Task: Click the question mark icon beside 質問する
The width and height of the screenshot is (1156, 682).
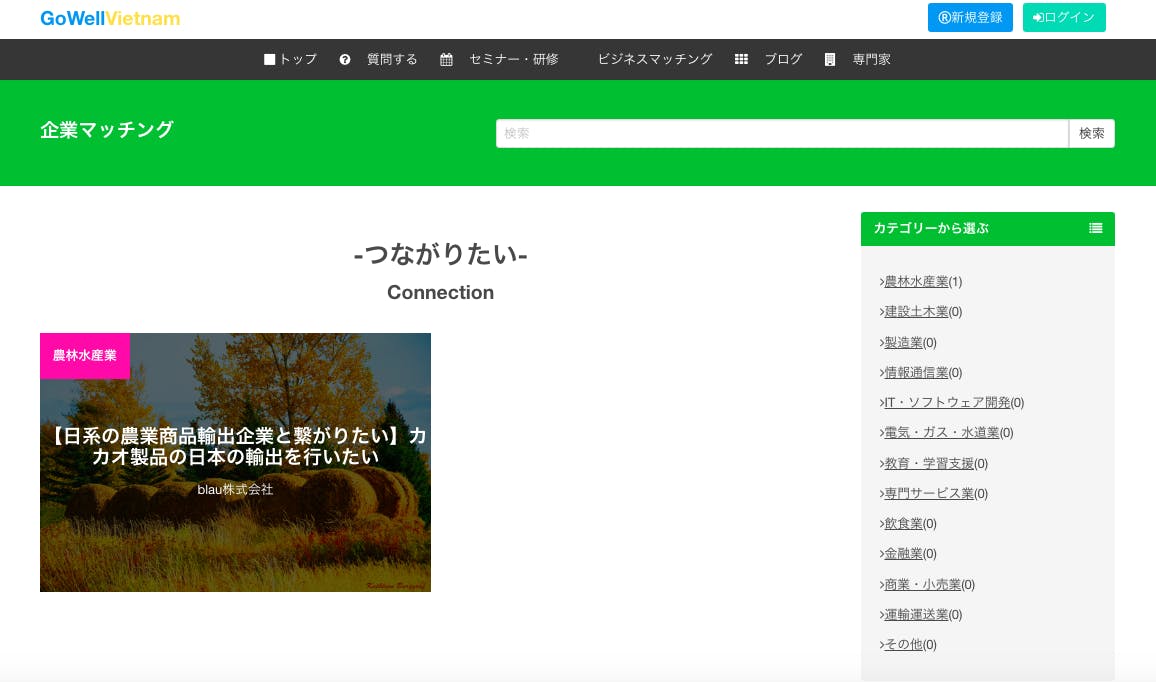Action: pyautogui.click(x=345, y=60)
